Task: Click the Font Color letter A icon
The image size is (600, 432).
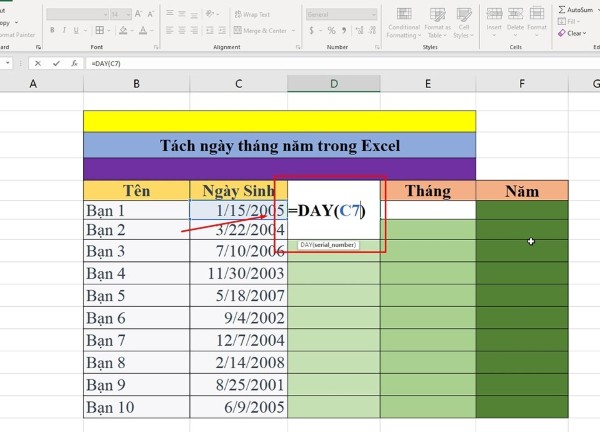Action: click(x=143, y=30)
